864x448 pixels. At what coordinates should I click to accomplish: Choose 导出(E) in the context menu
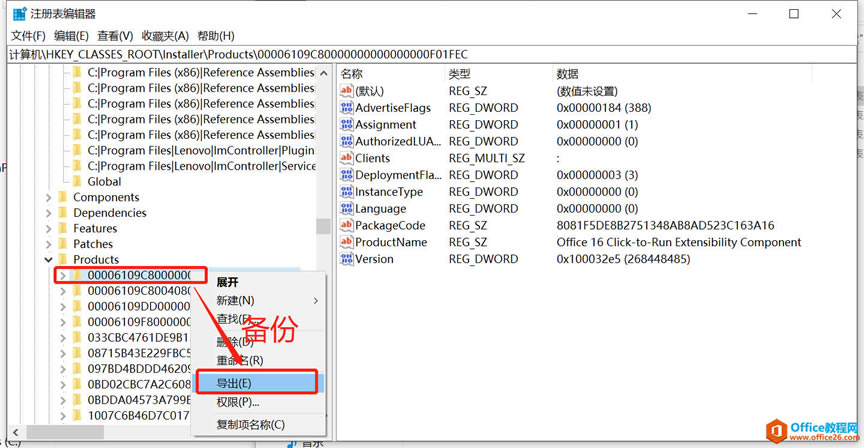(x=234, y=383)
